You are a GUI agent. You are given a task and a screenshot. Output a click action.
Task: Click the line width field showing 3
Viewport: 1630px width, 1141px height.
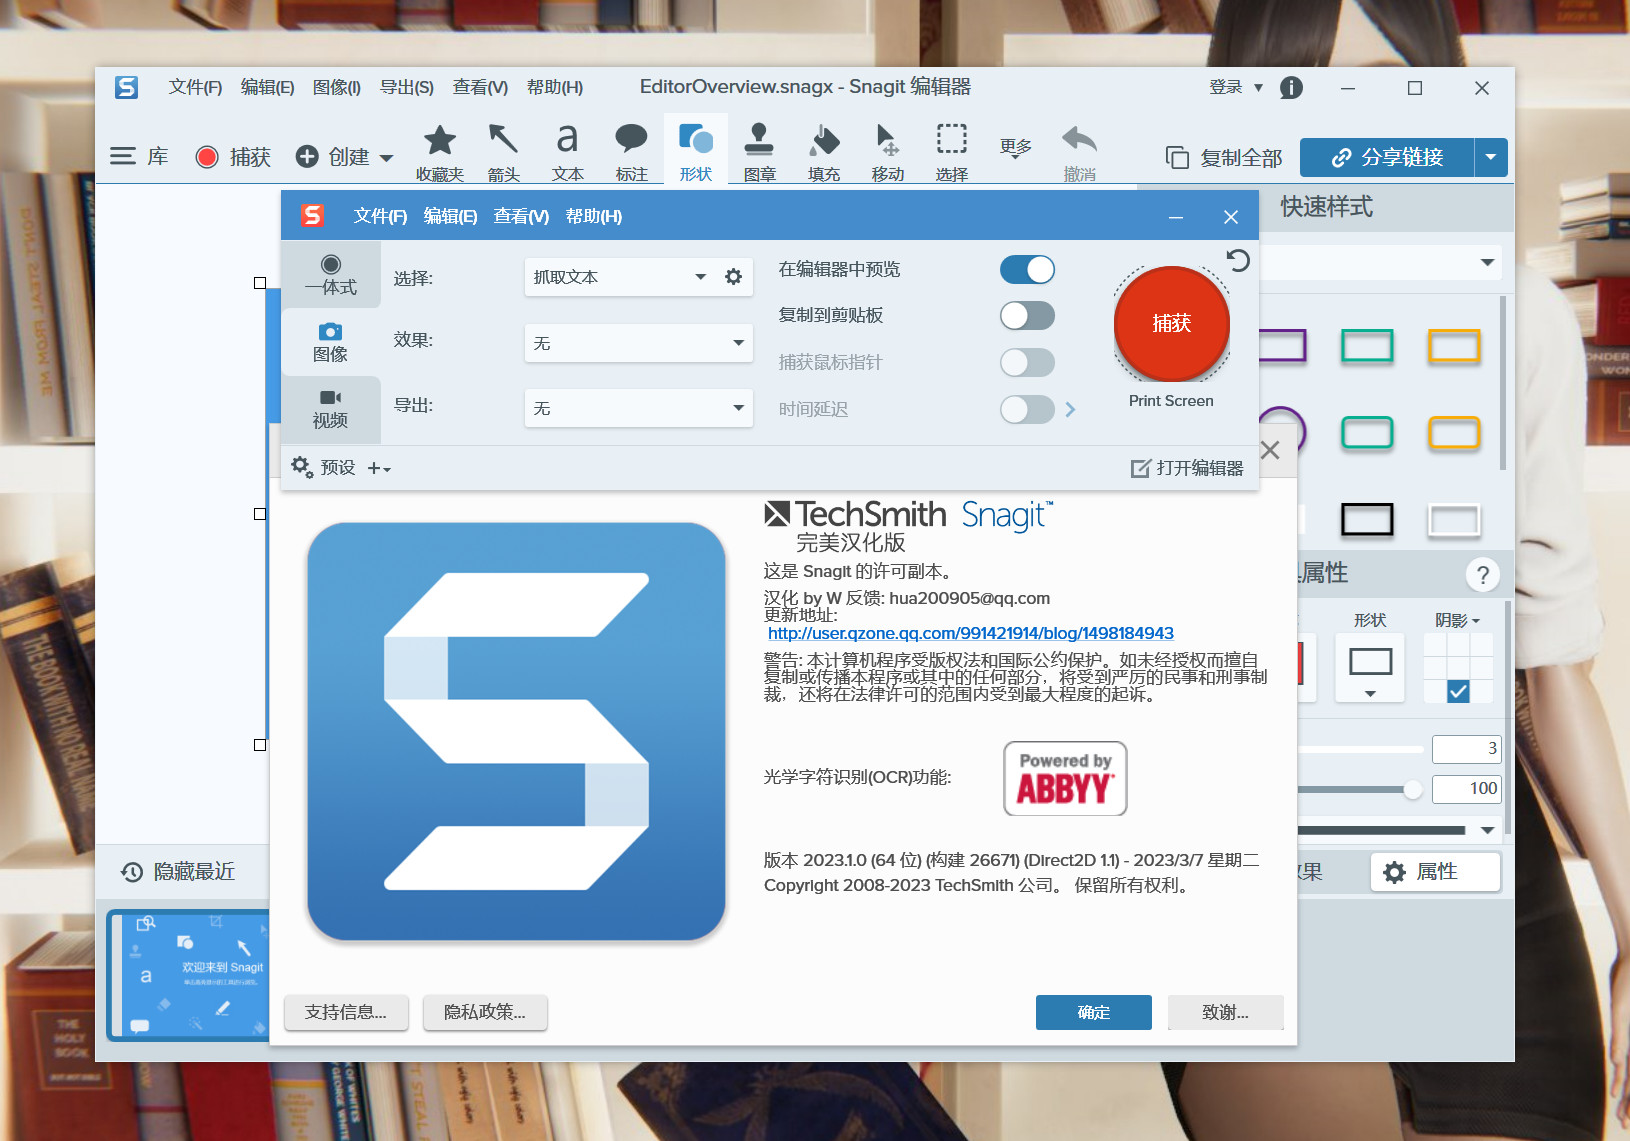click(1467, 749)
